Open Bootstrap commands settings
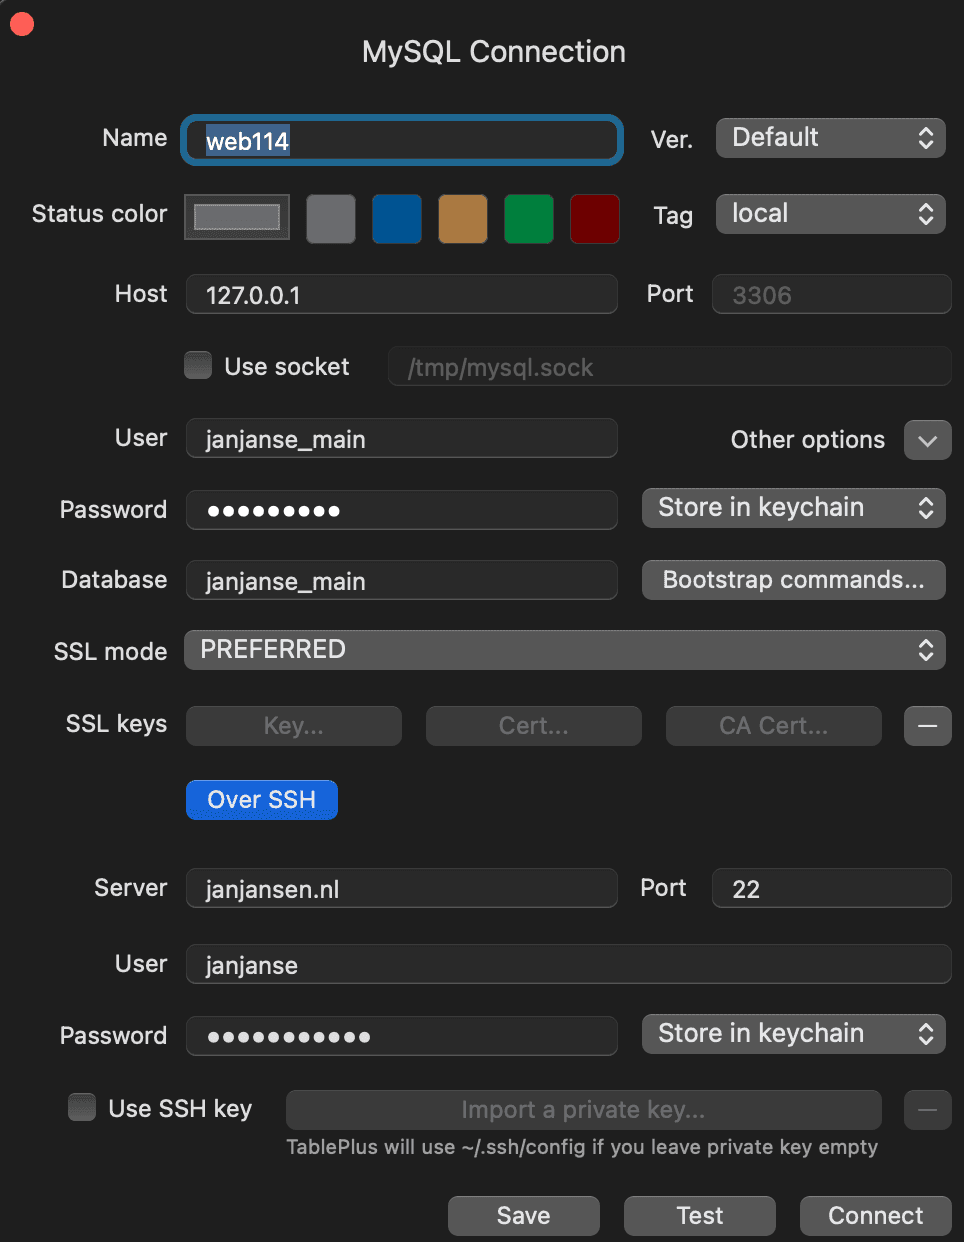Screen dimensions: 964x1242 (793, 580)
